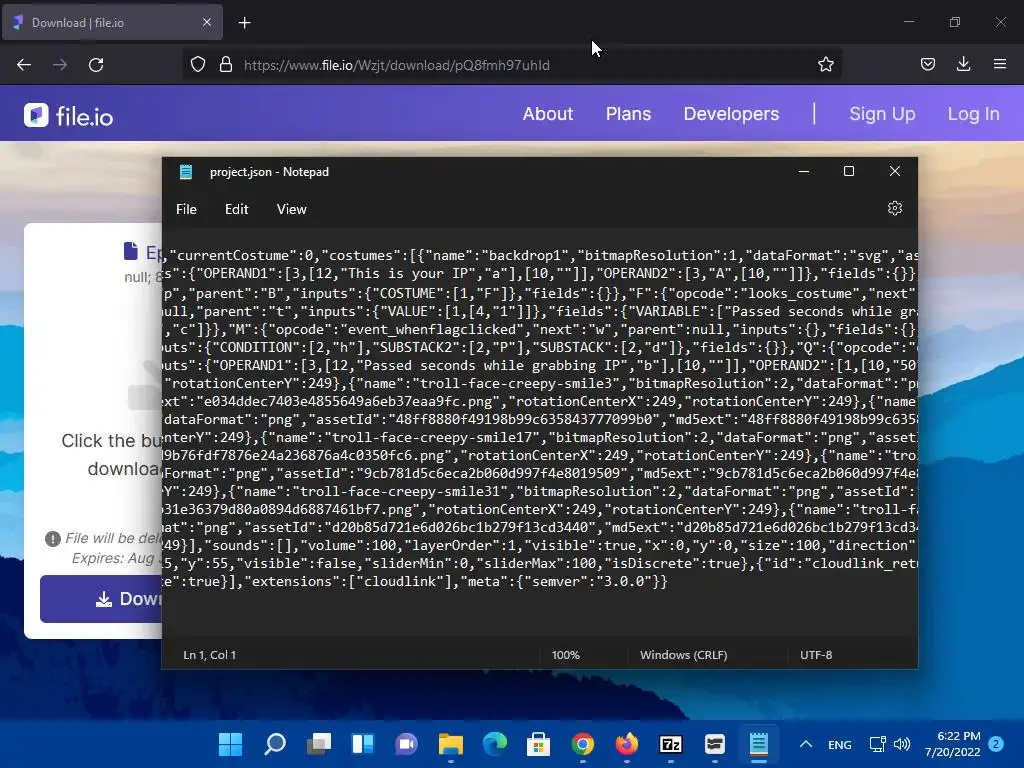Open Notepad settings gear icon
This screenshot has height=768, width=1024.
click(895, 208)
